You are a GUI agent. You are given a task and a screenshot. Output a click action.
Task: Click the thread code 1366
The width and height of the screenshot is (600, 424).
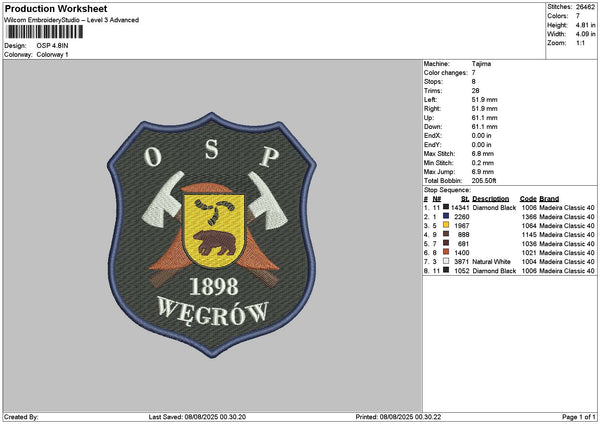point(529,217)
